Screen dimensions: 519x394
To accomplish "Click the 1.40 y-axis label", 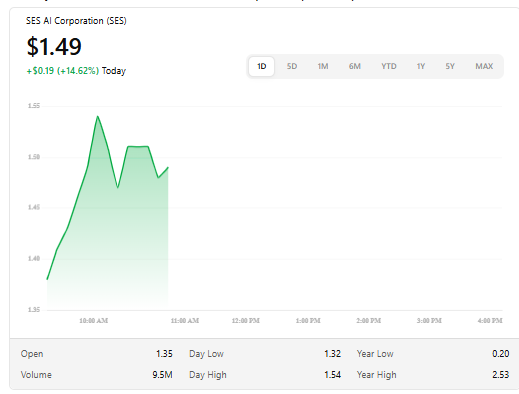I will pos(34,258).
